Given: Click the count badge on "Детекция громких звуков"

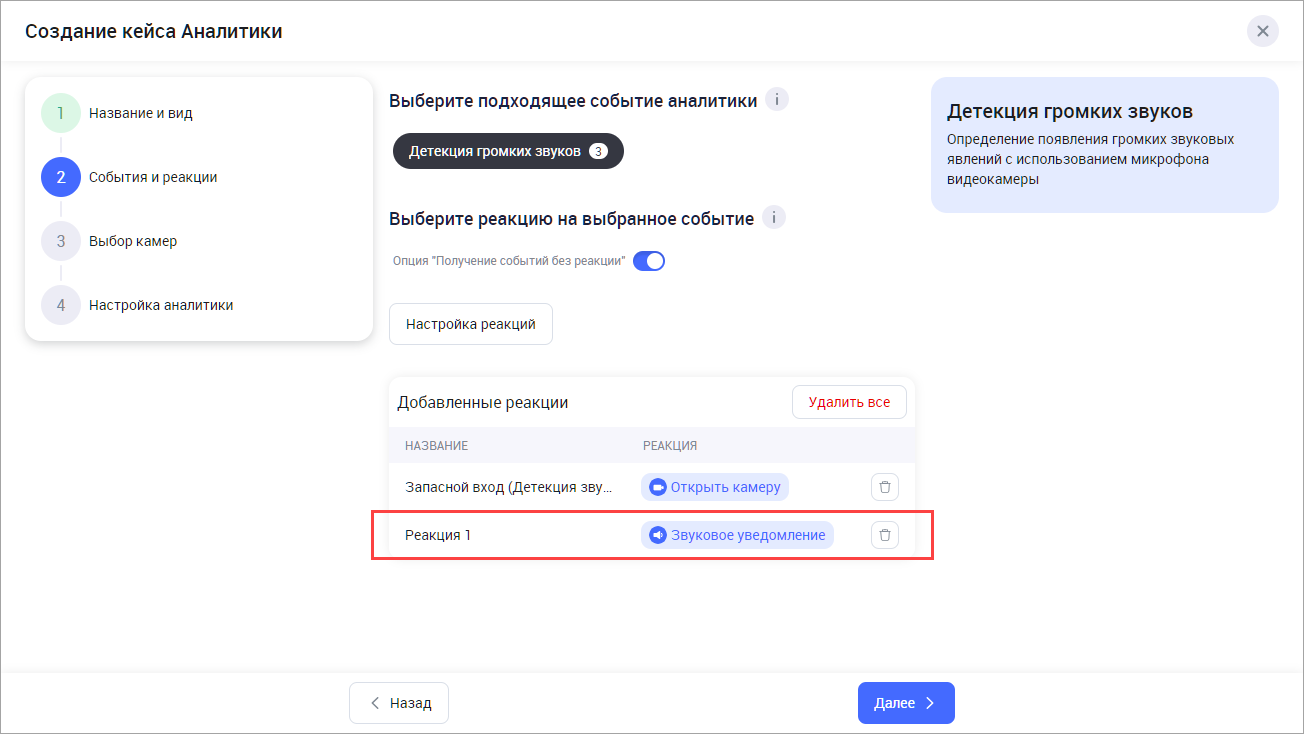Looking at the screenshot, I should [x=598, y=152].
